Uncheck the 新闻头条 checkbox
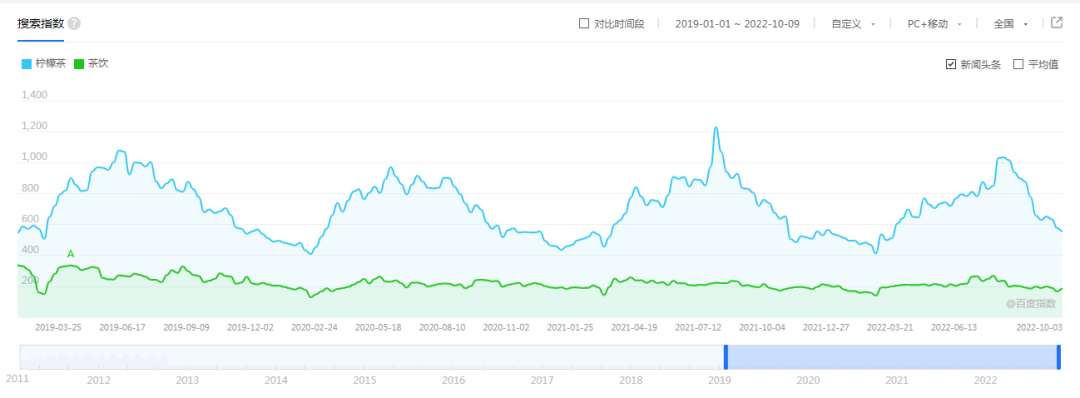This screenshot has width=1080, height=398. pos(951,64)
